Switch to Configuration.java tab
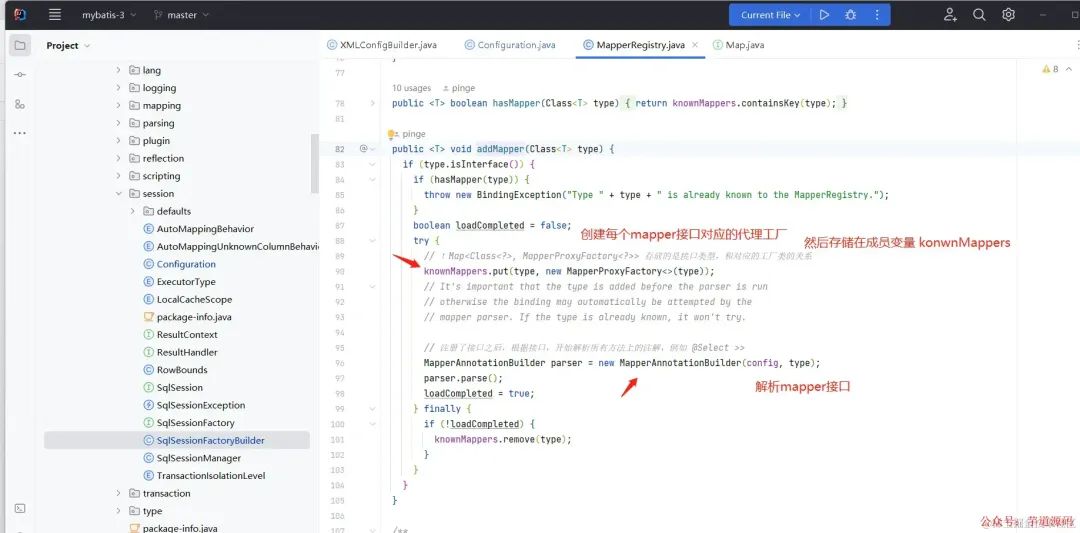This screenshot has height=533, width=1080. click(510, 45)
